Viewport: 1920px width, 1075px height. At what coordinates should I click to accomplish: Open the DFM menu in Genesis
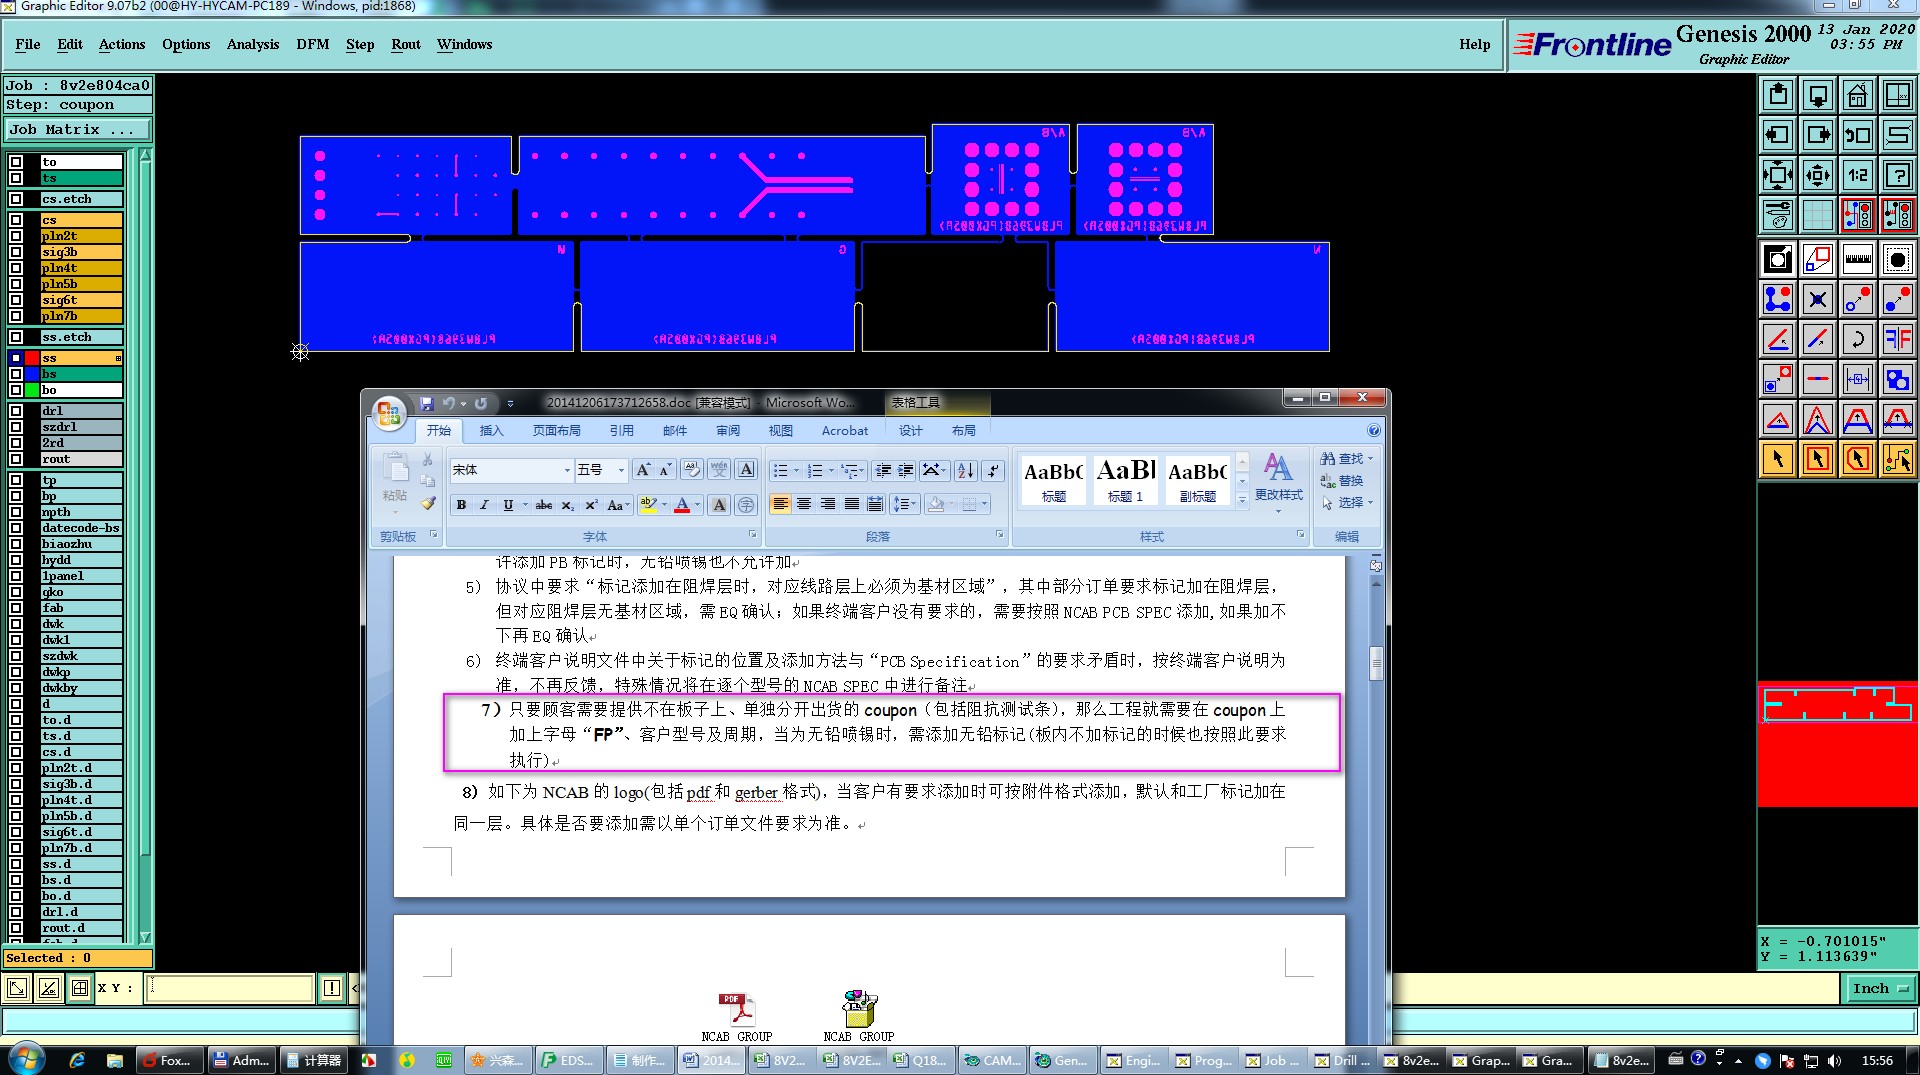[313, 45]
